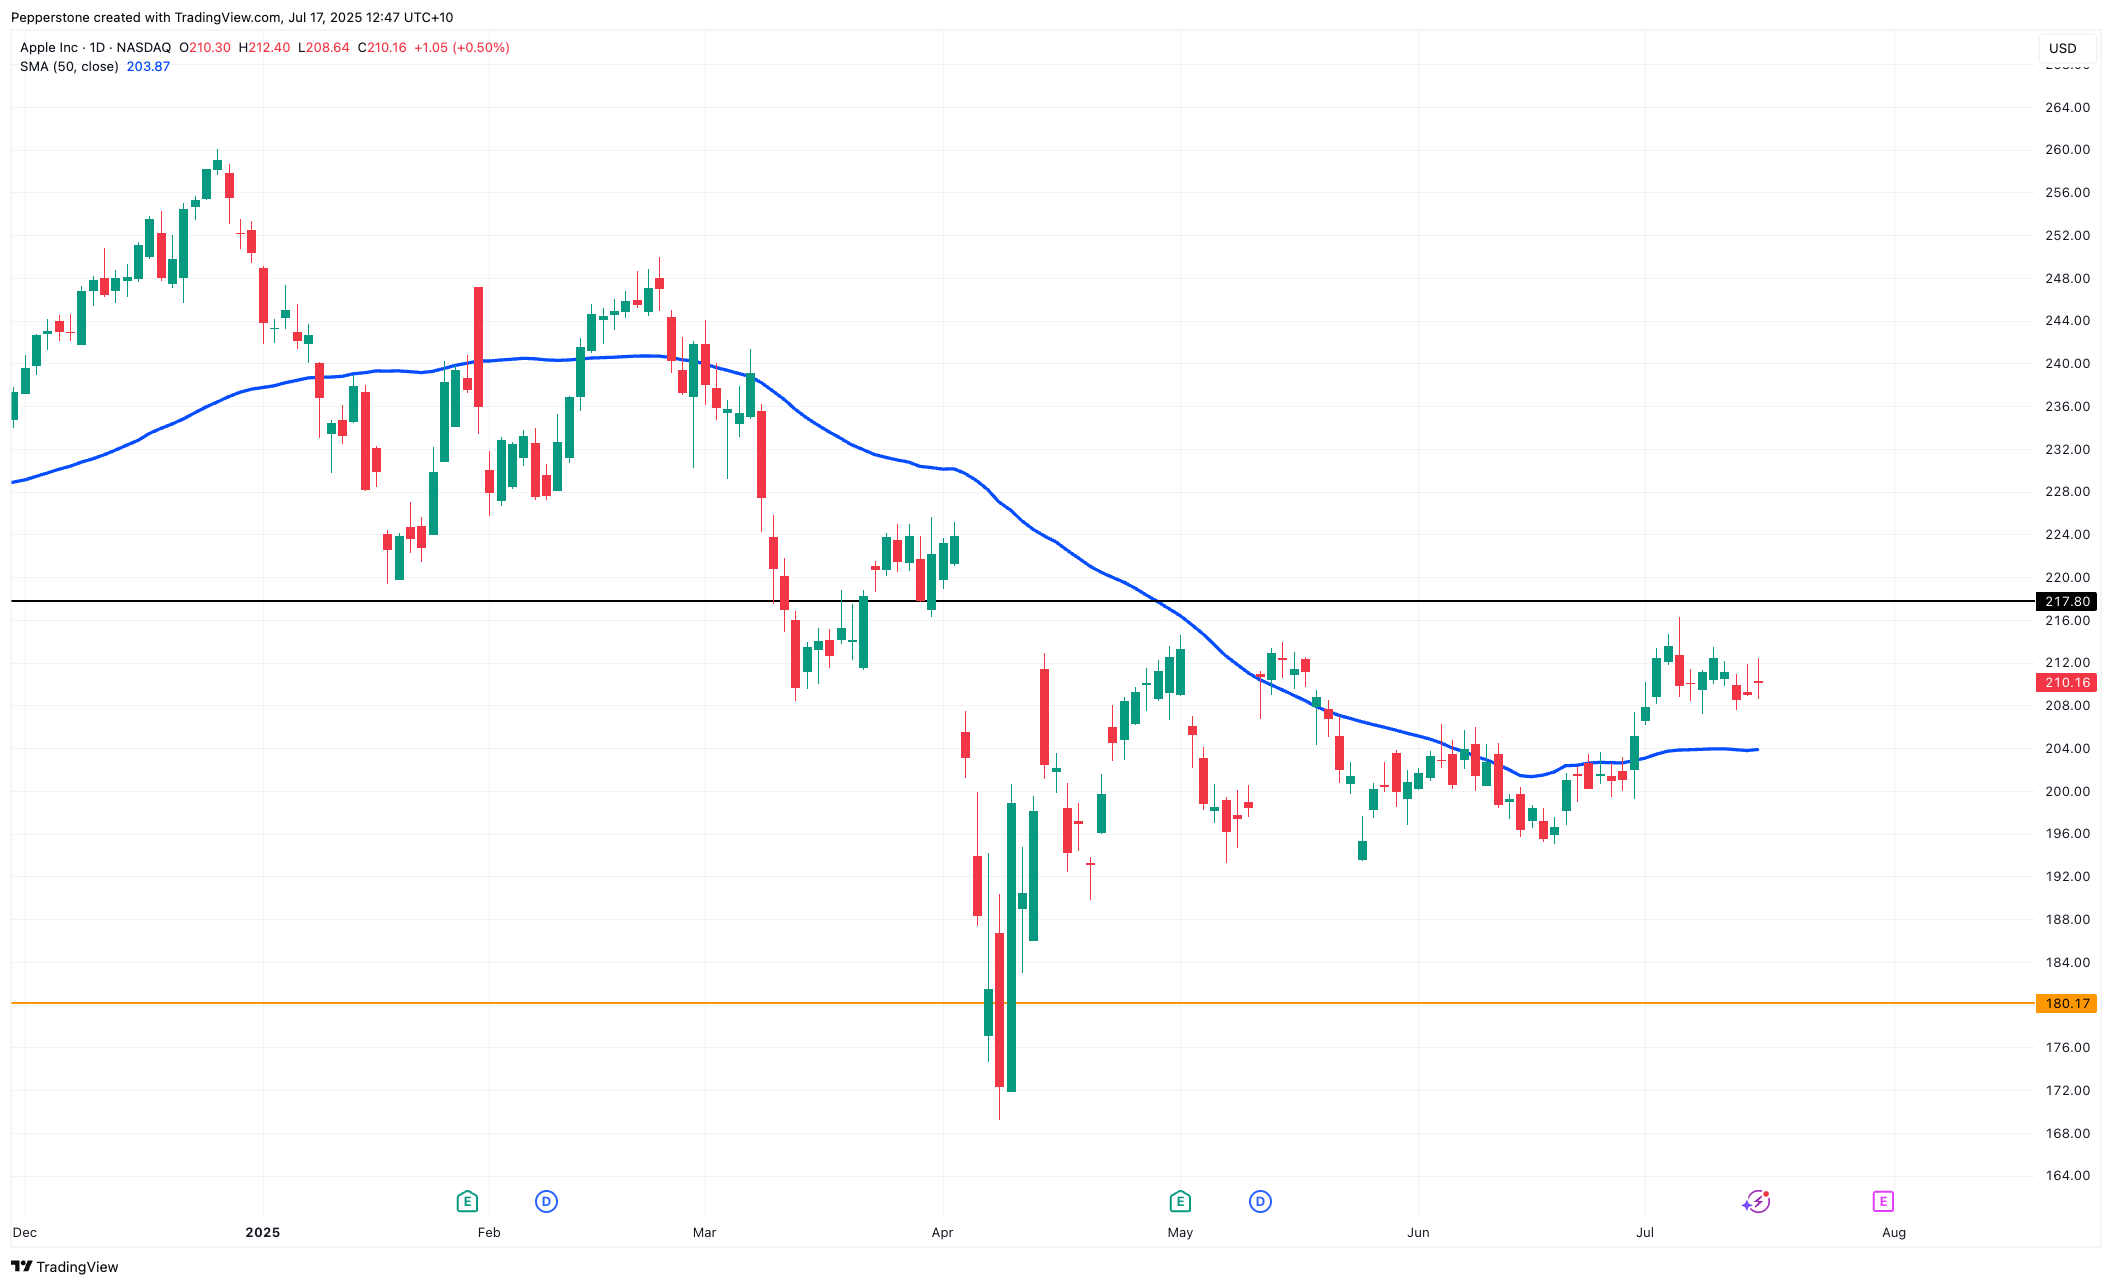This screenshot has height=1286, width=2112.
Task: Click the Mar label on time axis
Action: pyautogui.click(x=705, y=1232)
